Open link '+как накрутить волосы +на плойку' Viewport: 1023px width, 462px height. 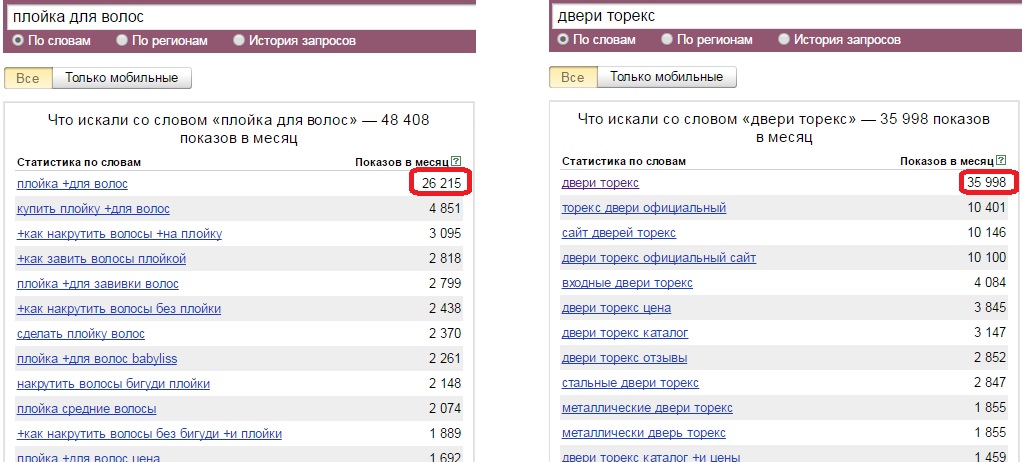(119, 234)
